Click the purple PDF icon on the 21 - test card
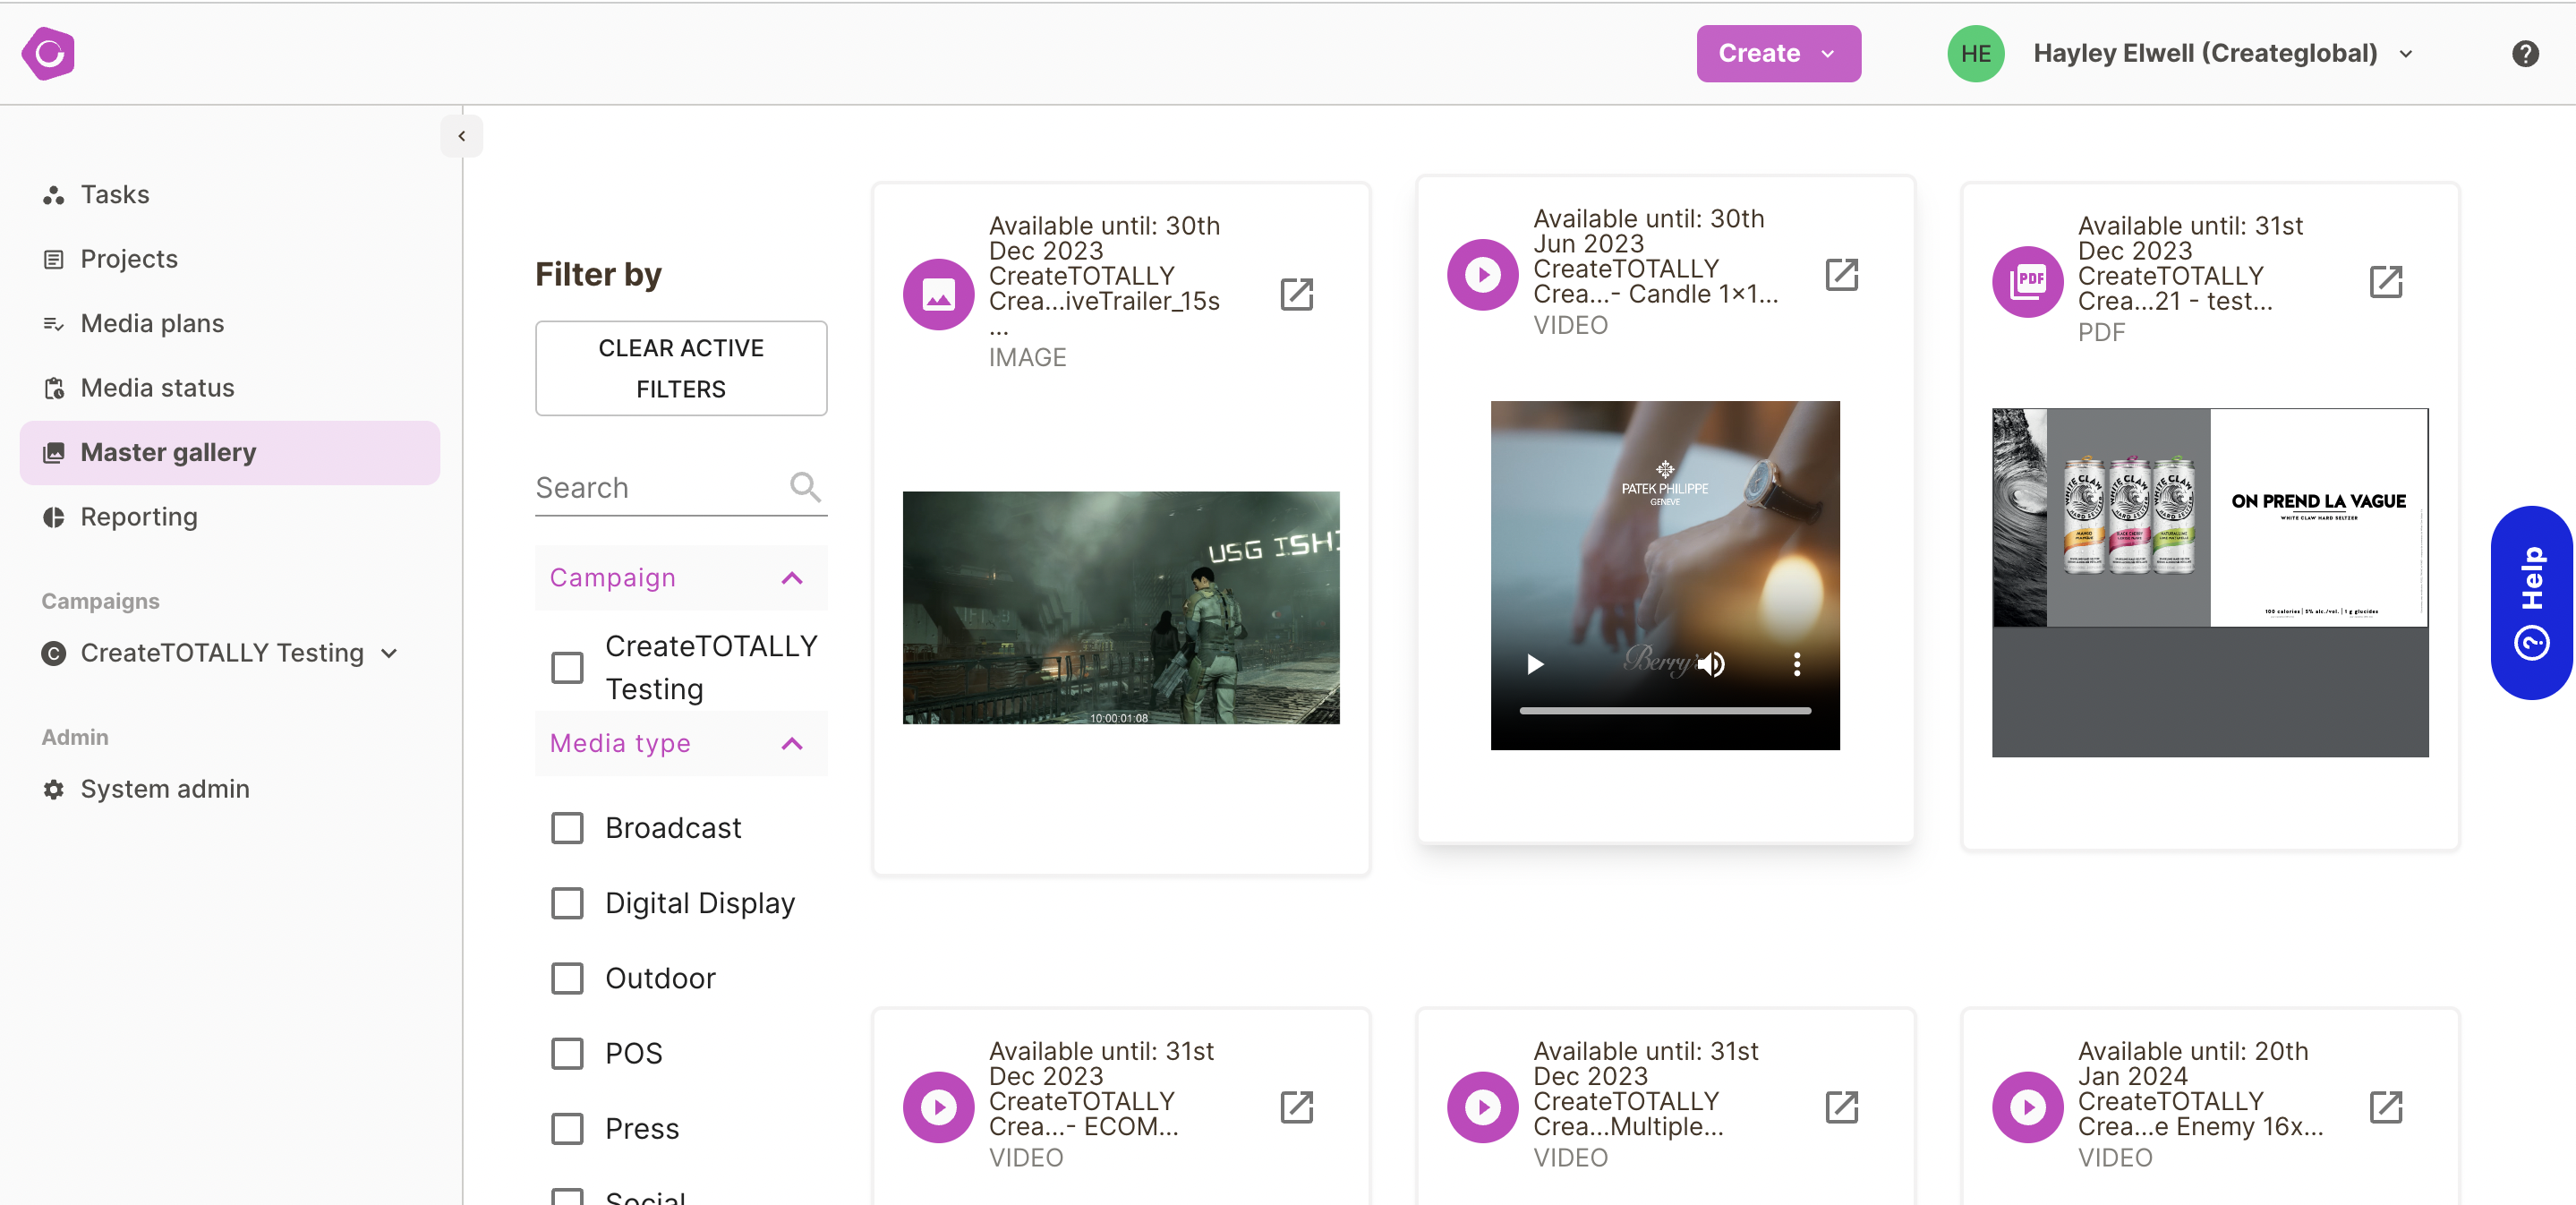The height and width of the screenshot is (1205, 2576). pos(2027,282)
